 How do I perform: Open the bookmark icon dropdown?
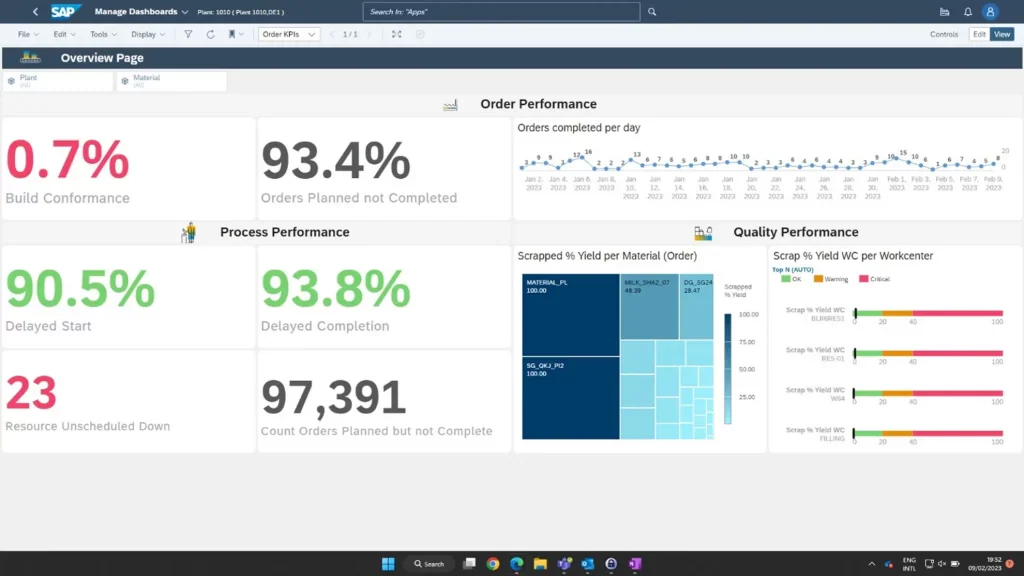[236, 35]
